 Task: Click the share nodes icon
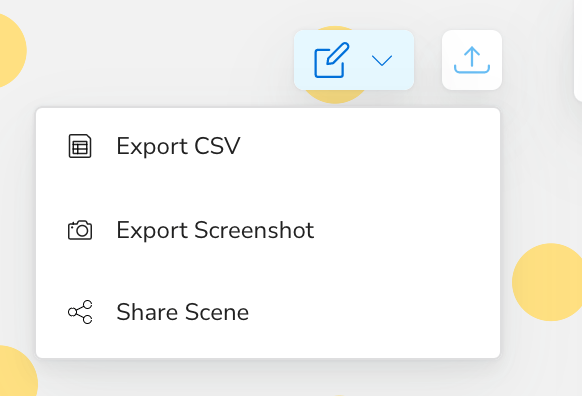(x=80, y=312)
